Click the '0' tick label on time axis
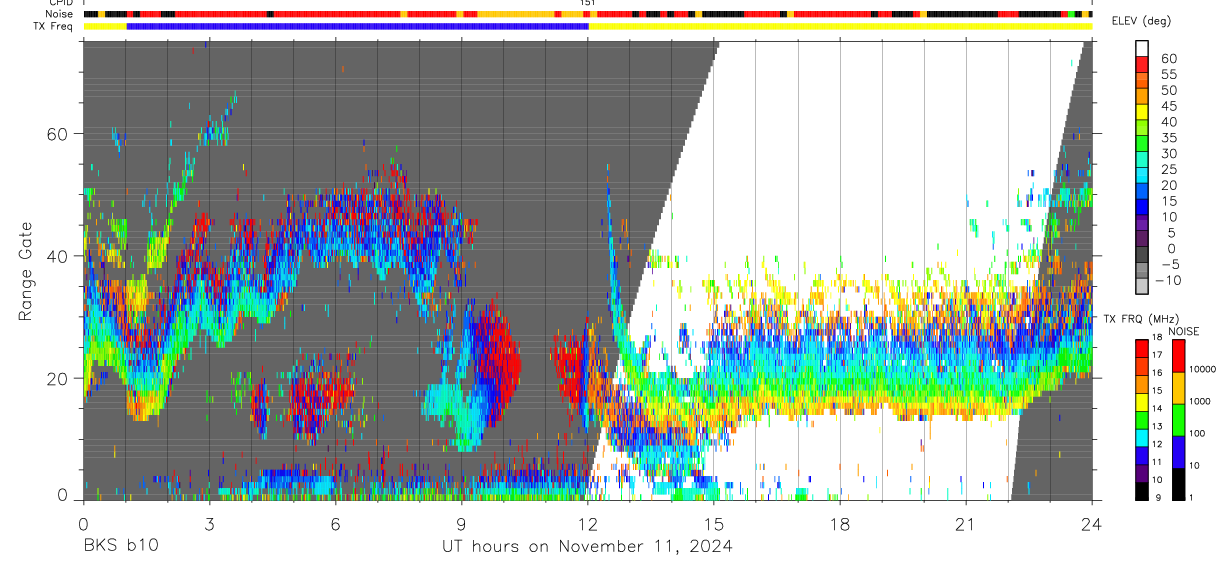 [x=83, y=524]
